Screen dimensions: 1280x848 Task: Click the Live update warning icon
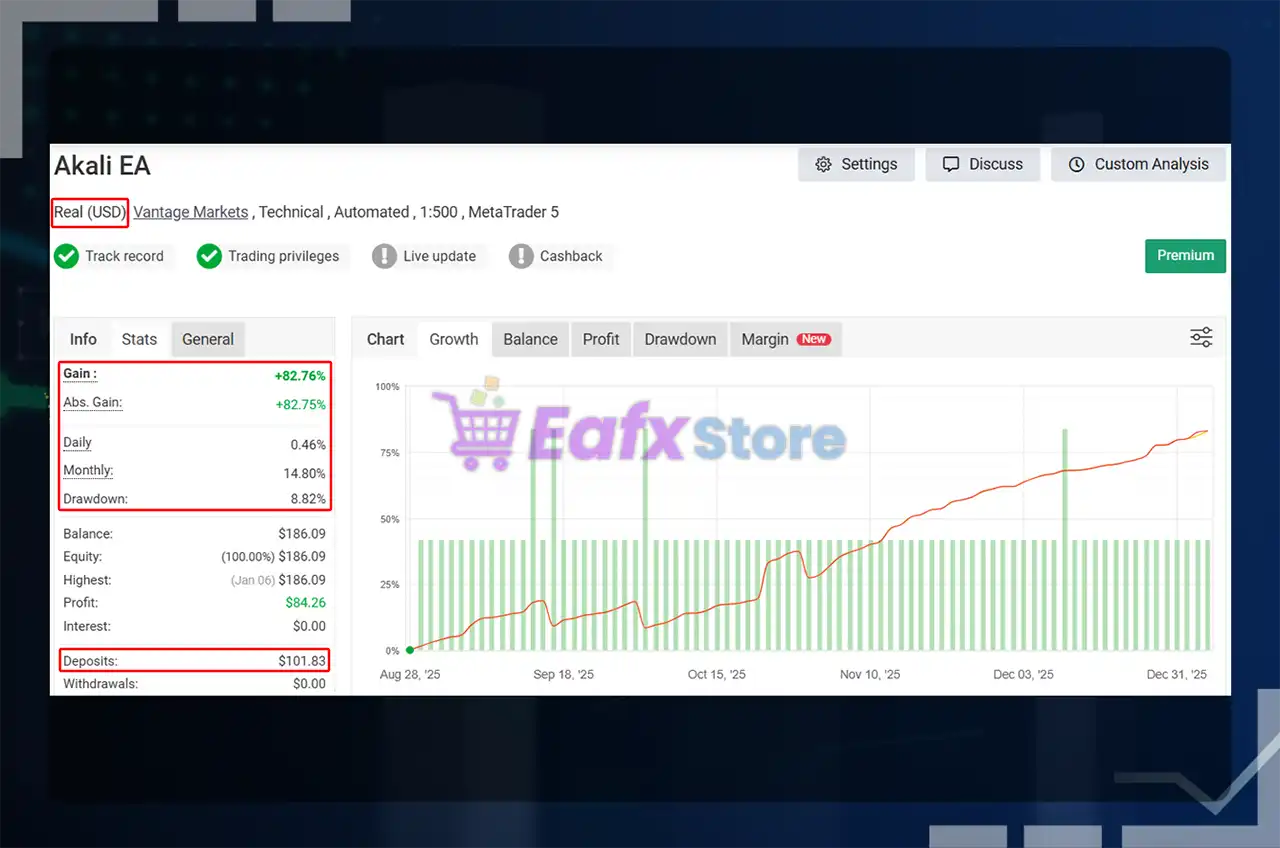[x=384, y=257]
